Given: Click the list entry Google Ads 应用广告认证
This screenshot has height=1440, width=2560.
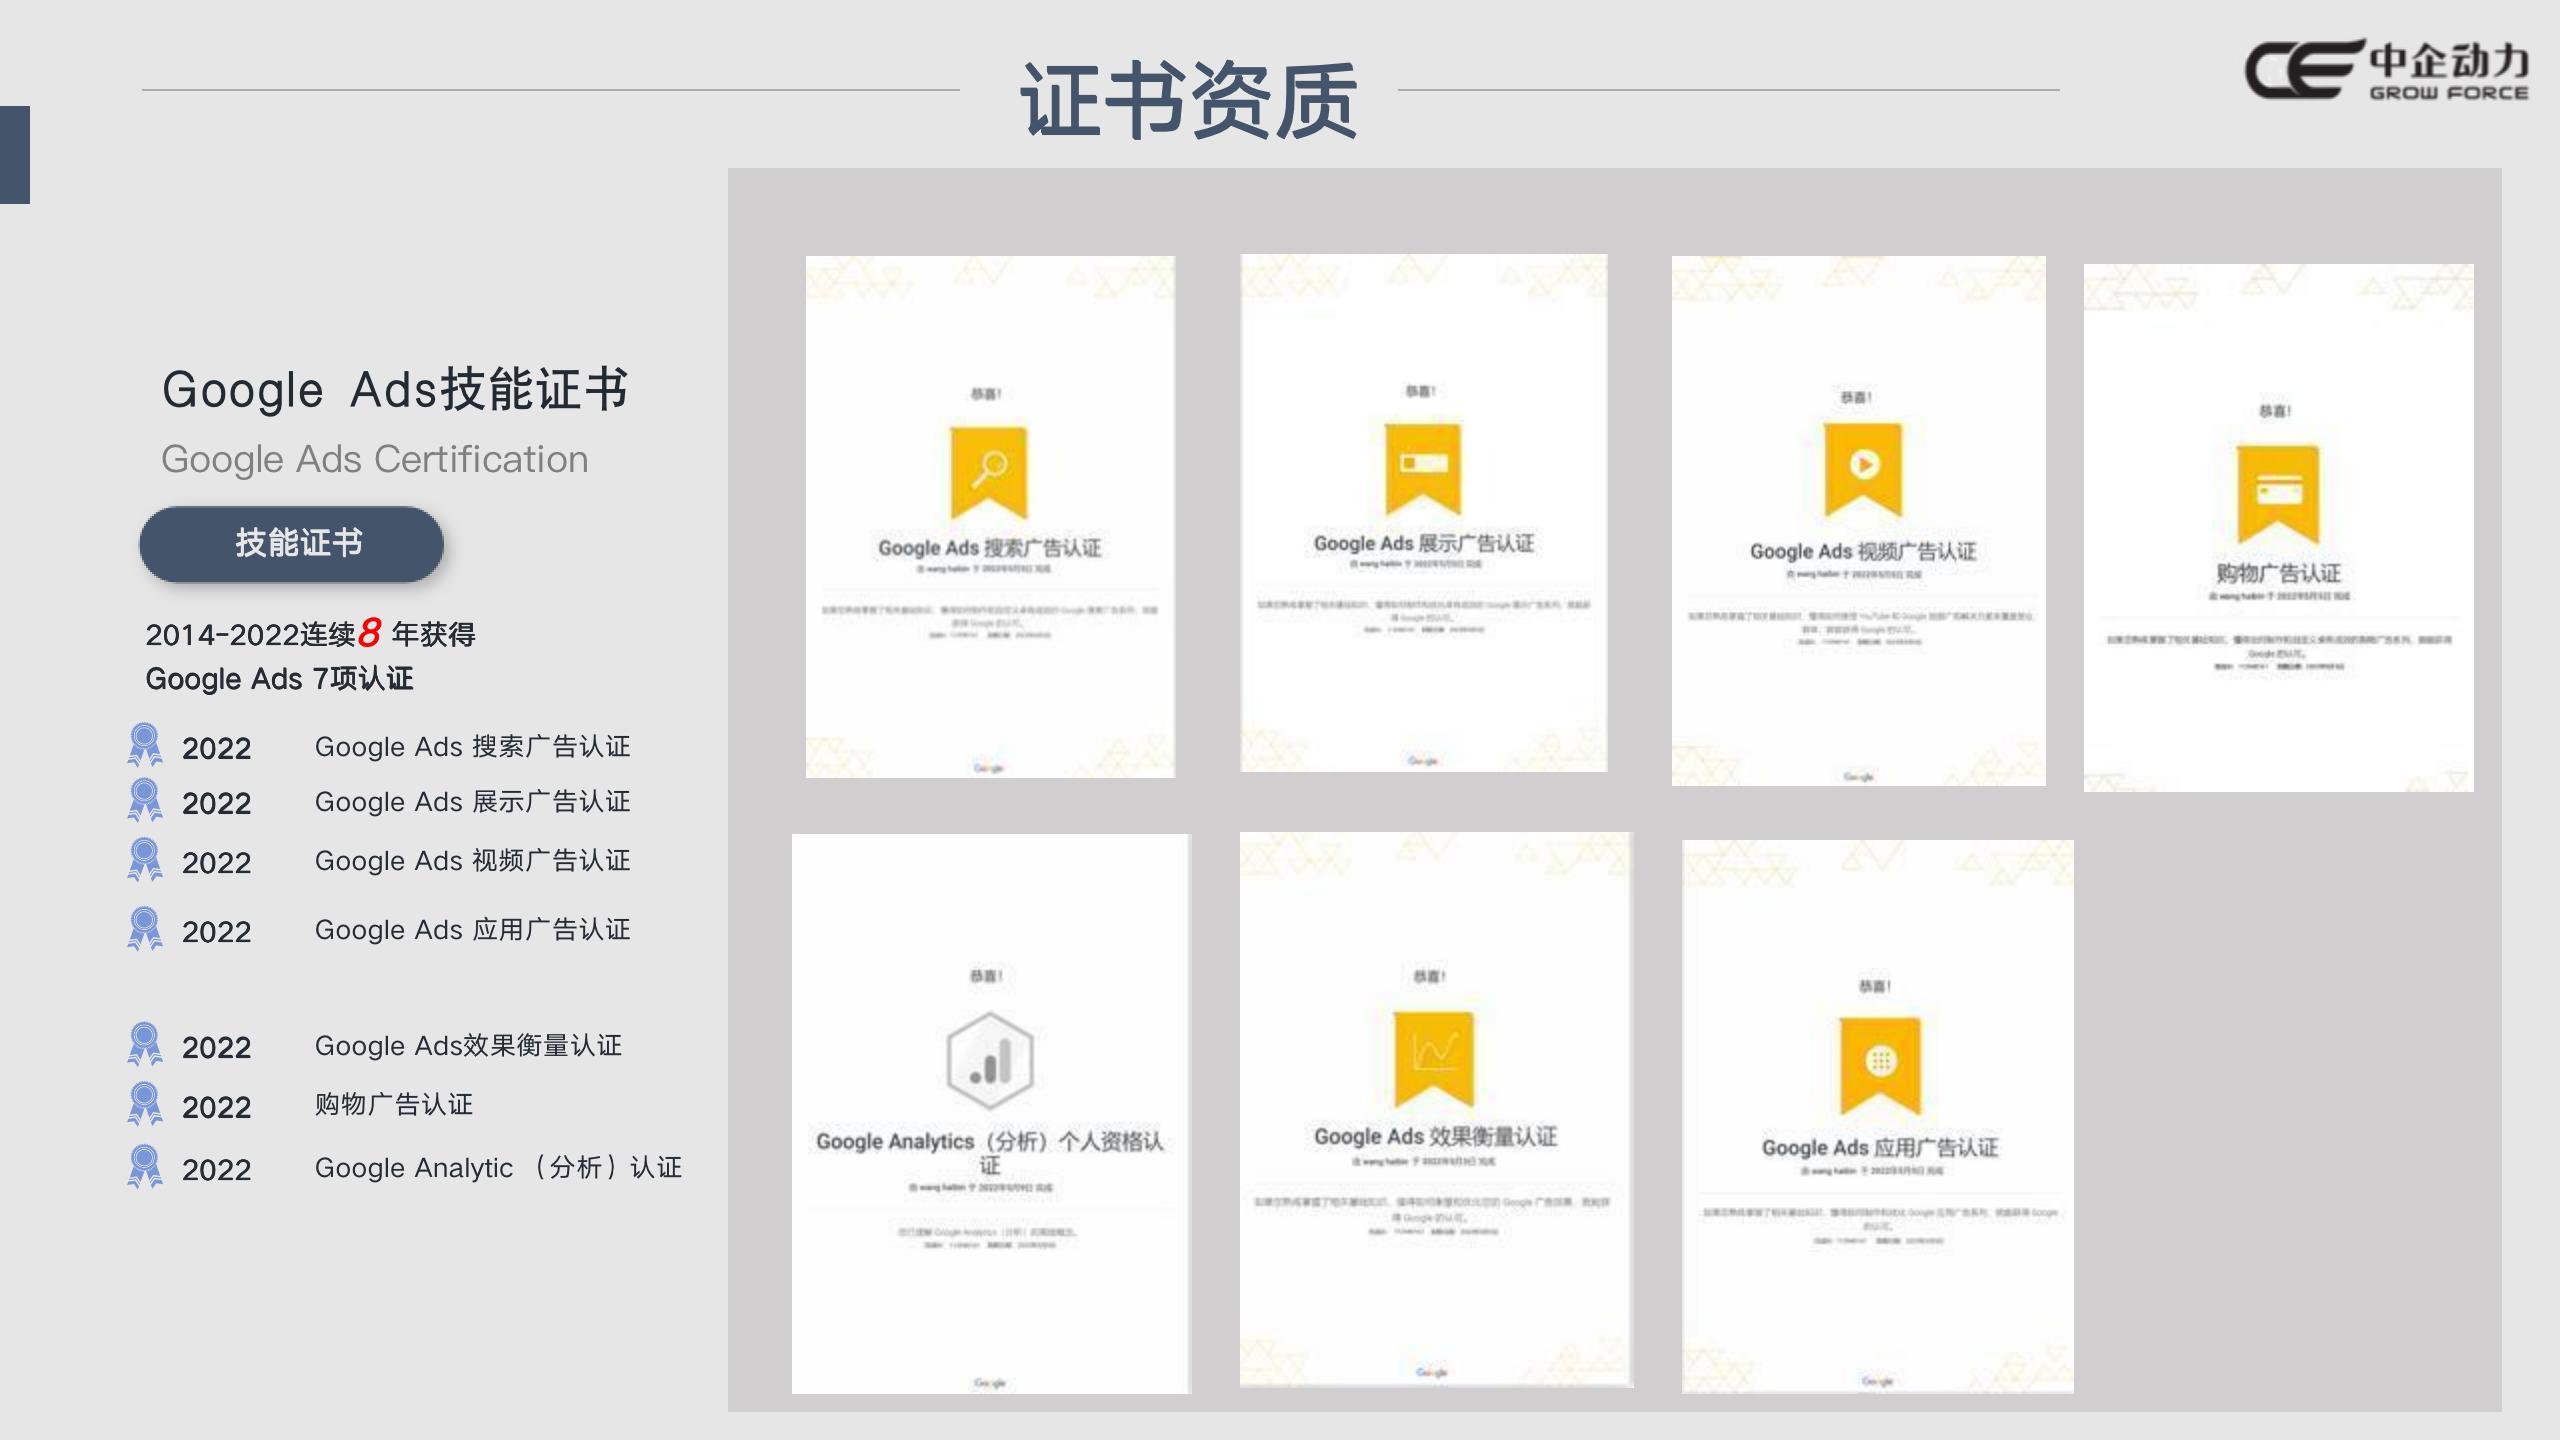Looking at the screenshot, I should point(472,929).
